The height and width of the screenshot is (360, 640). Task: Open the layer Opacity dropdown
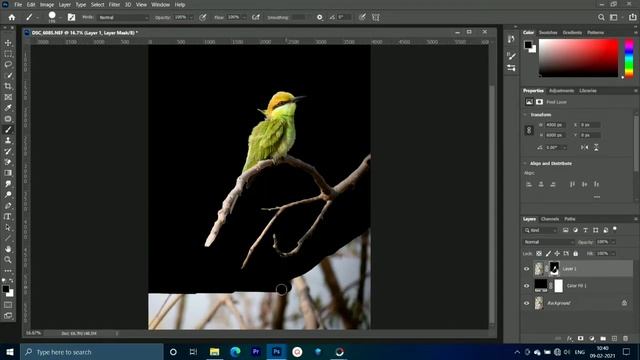pos(613,242)
